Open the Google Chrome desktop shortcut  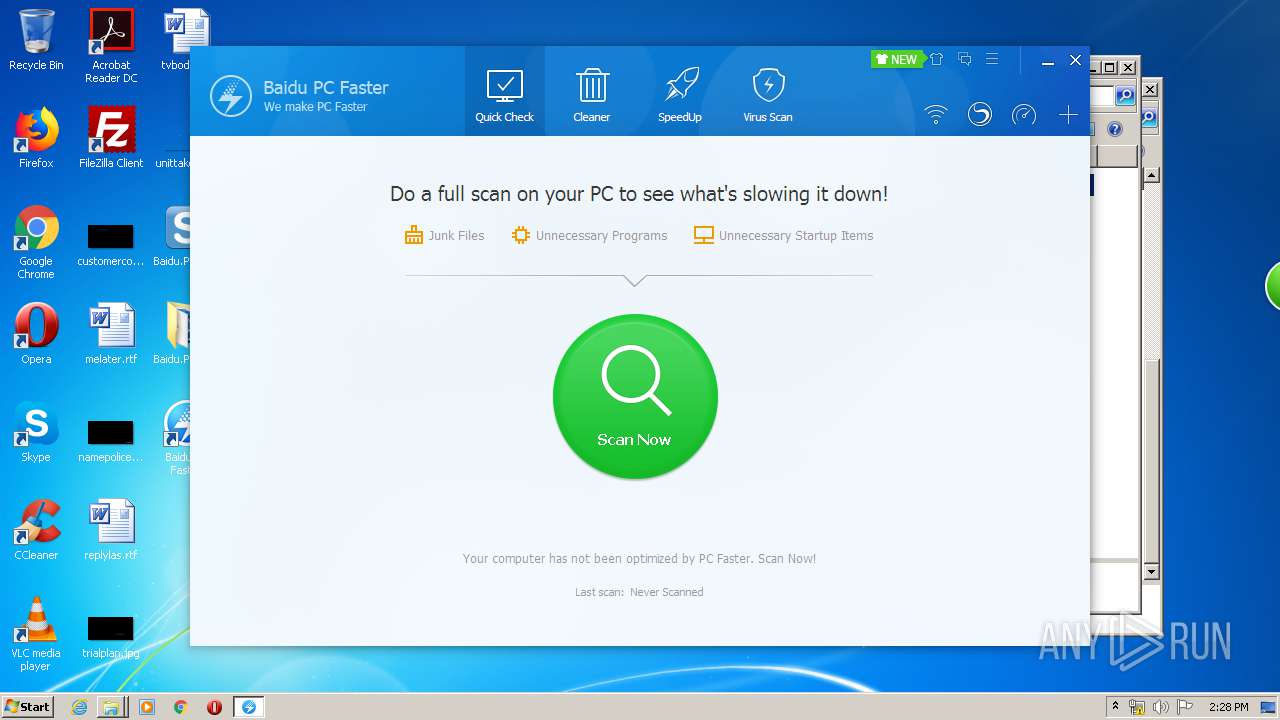coord(36,243)
